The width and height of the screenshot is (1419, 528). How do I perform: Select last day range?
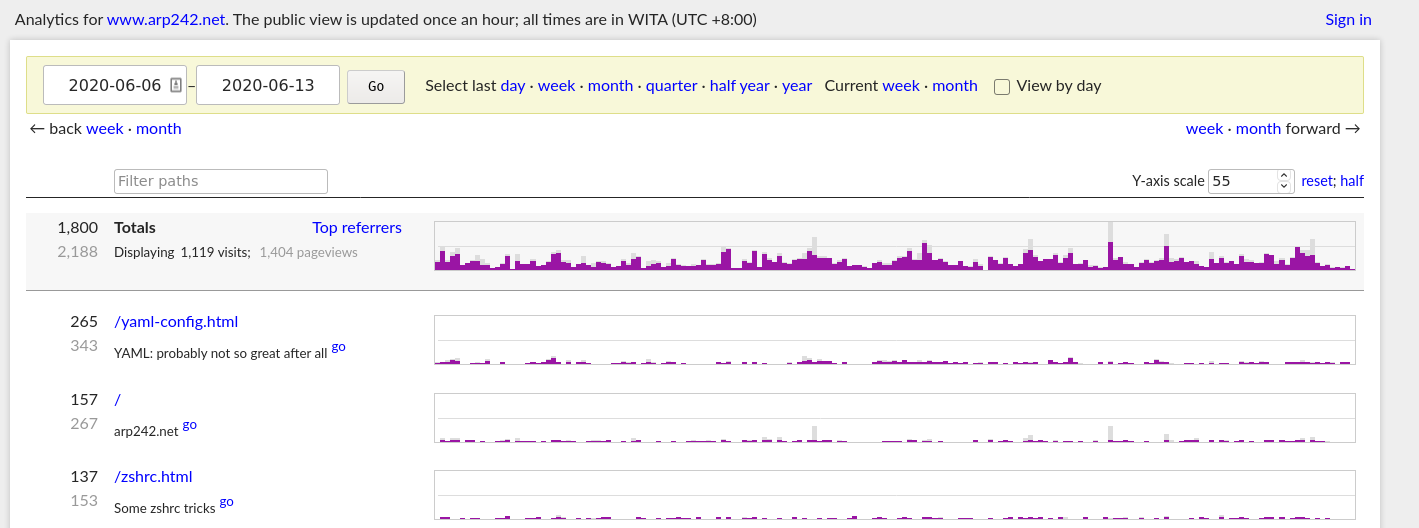coord(513,86)
